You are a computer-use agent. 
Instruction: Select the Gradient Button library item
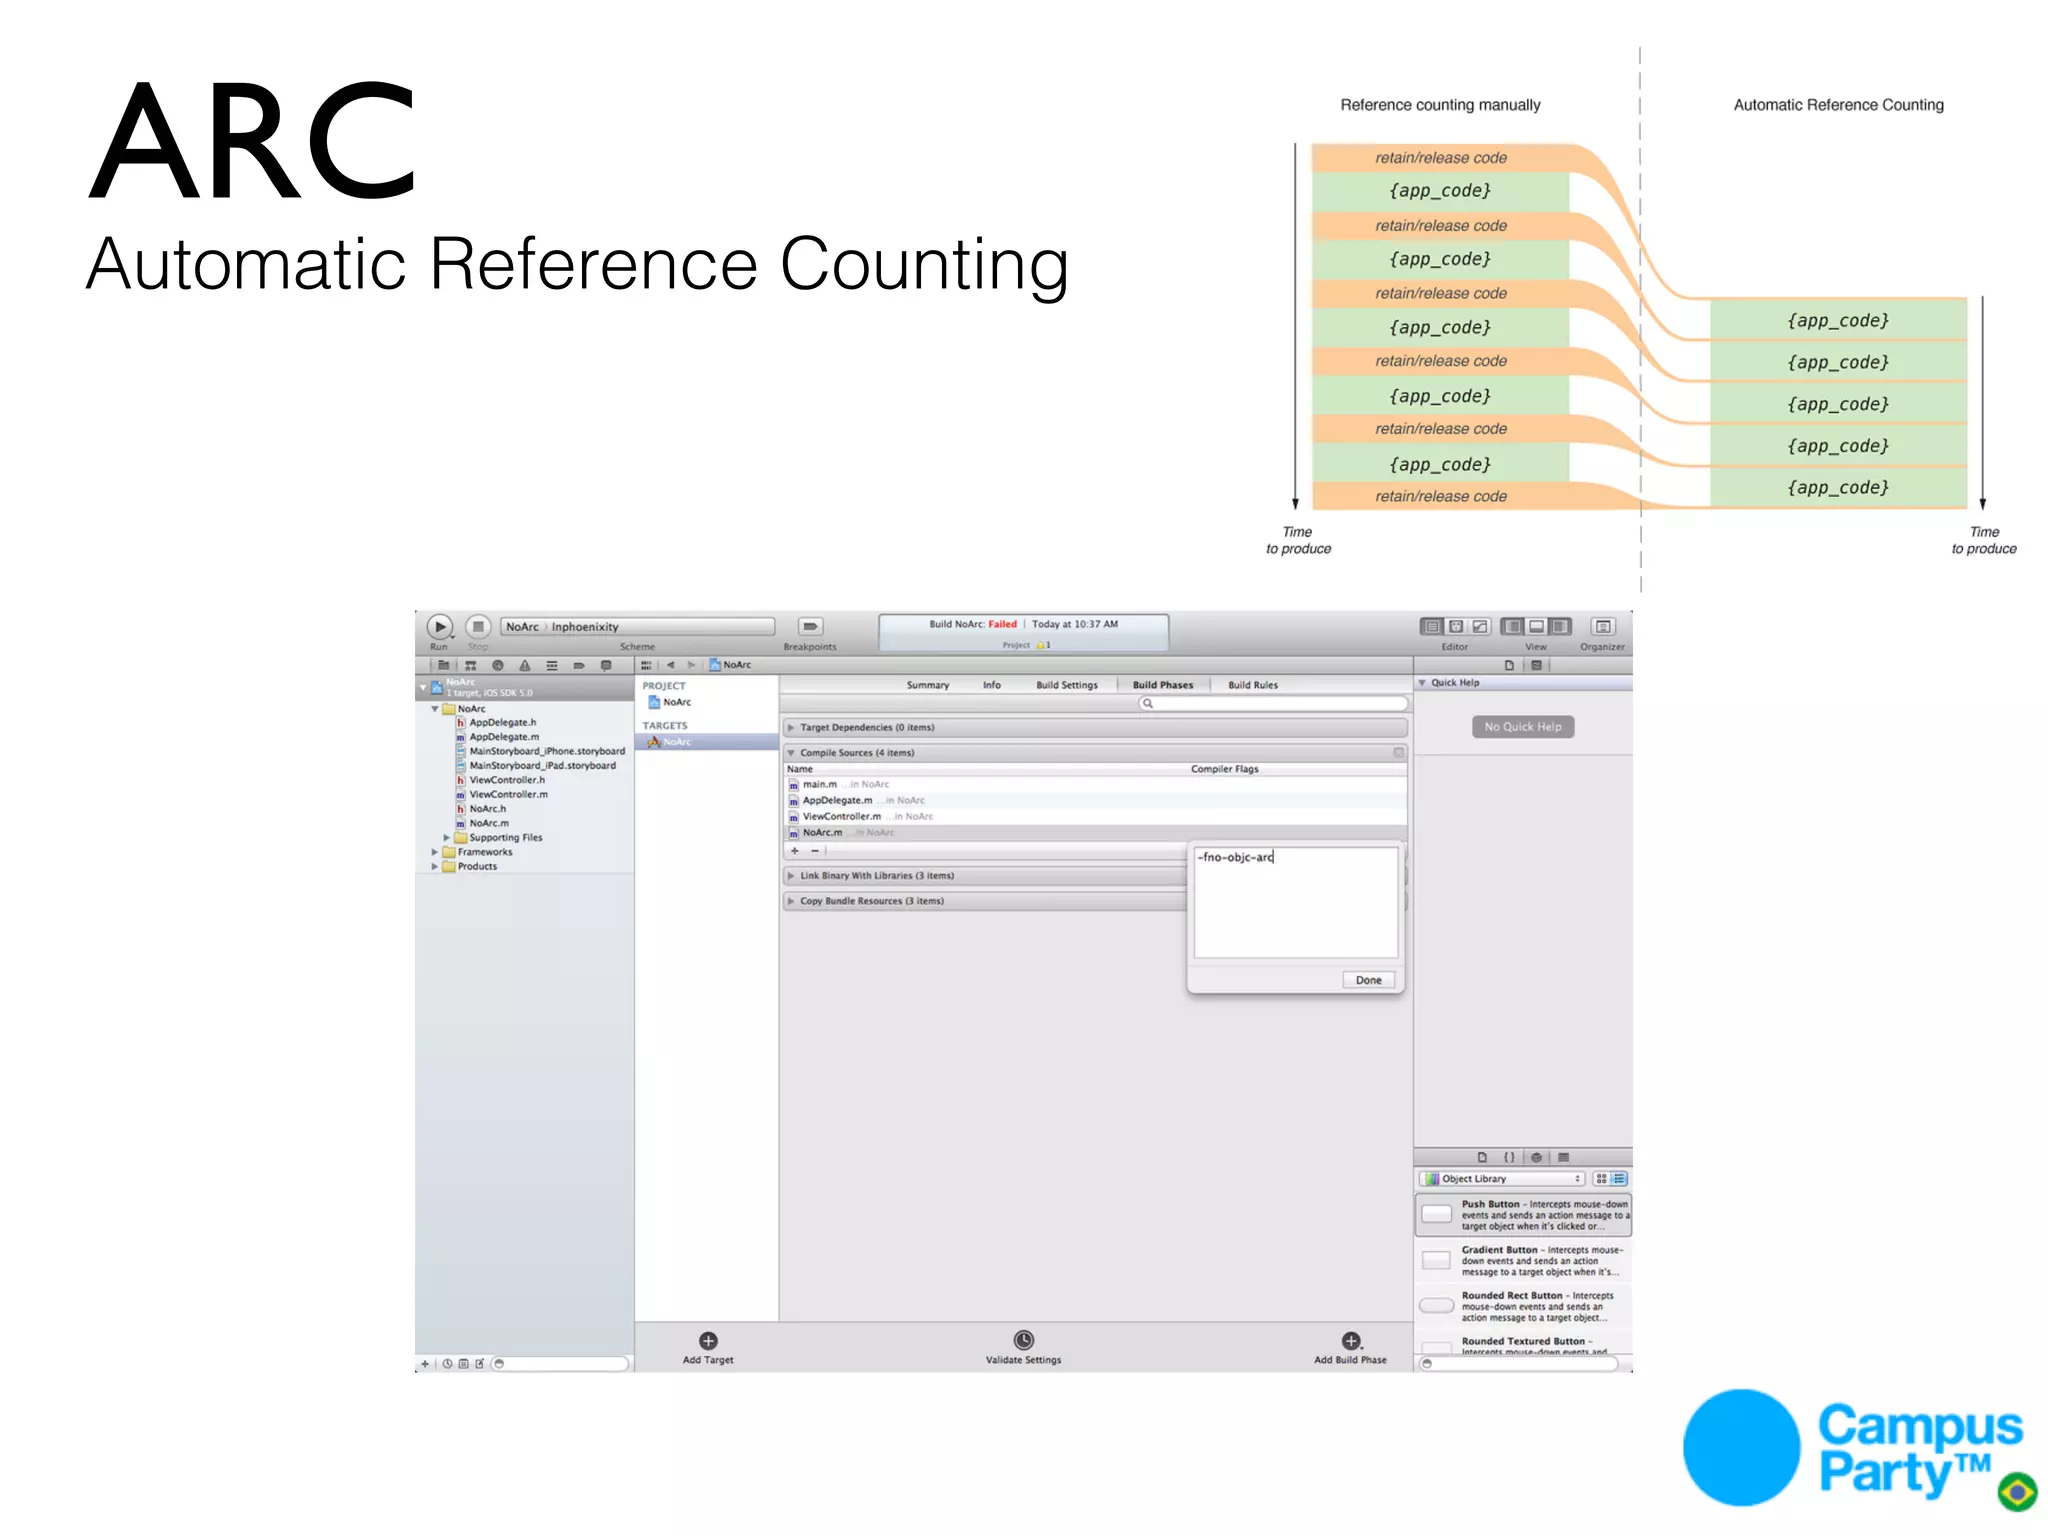tap(1523, 1261)
